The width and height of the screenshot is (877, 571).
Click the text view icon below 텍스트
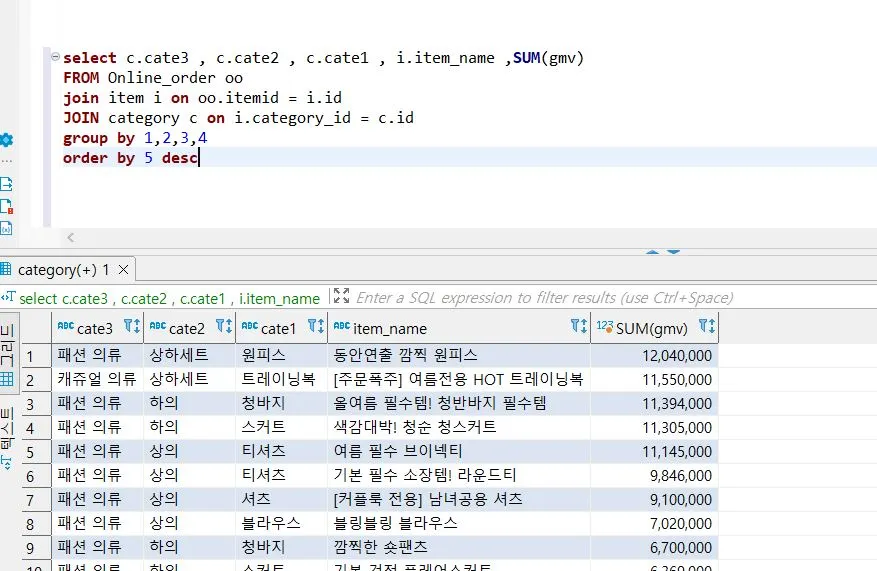point(7,463)
